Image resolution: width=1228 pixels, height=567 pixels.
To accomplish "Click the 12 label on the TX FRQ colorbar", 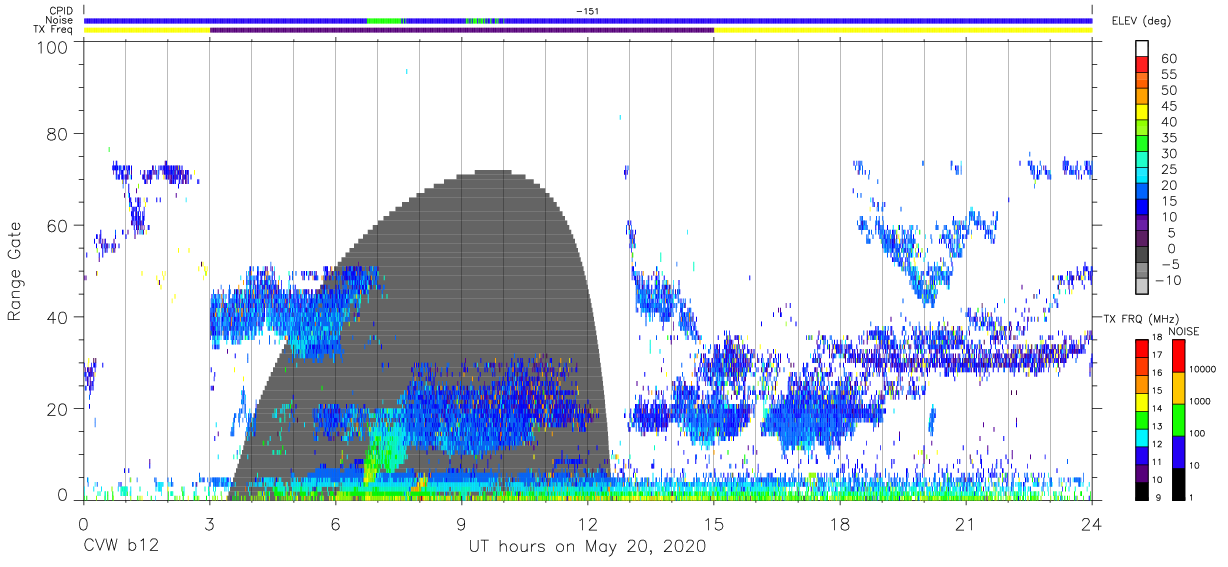I will (x=1156, y=445).
